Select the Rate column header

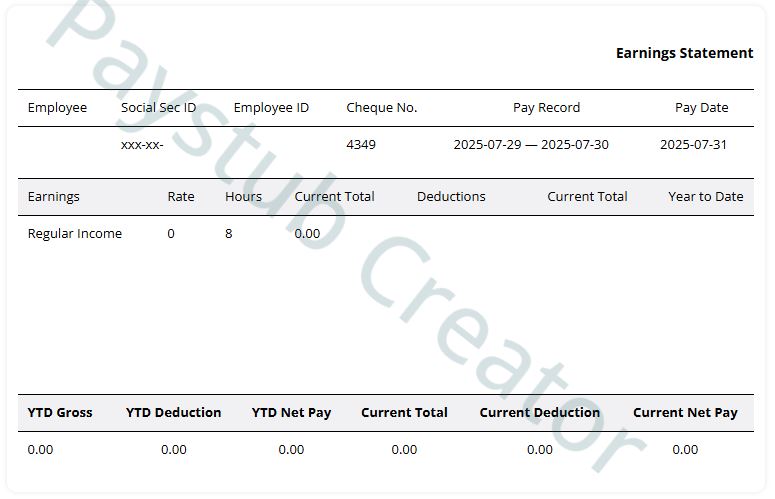click(x=181, y=197)
